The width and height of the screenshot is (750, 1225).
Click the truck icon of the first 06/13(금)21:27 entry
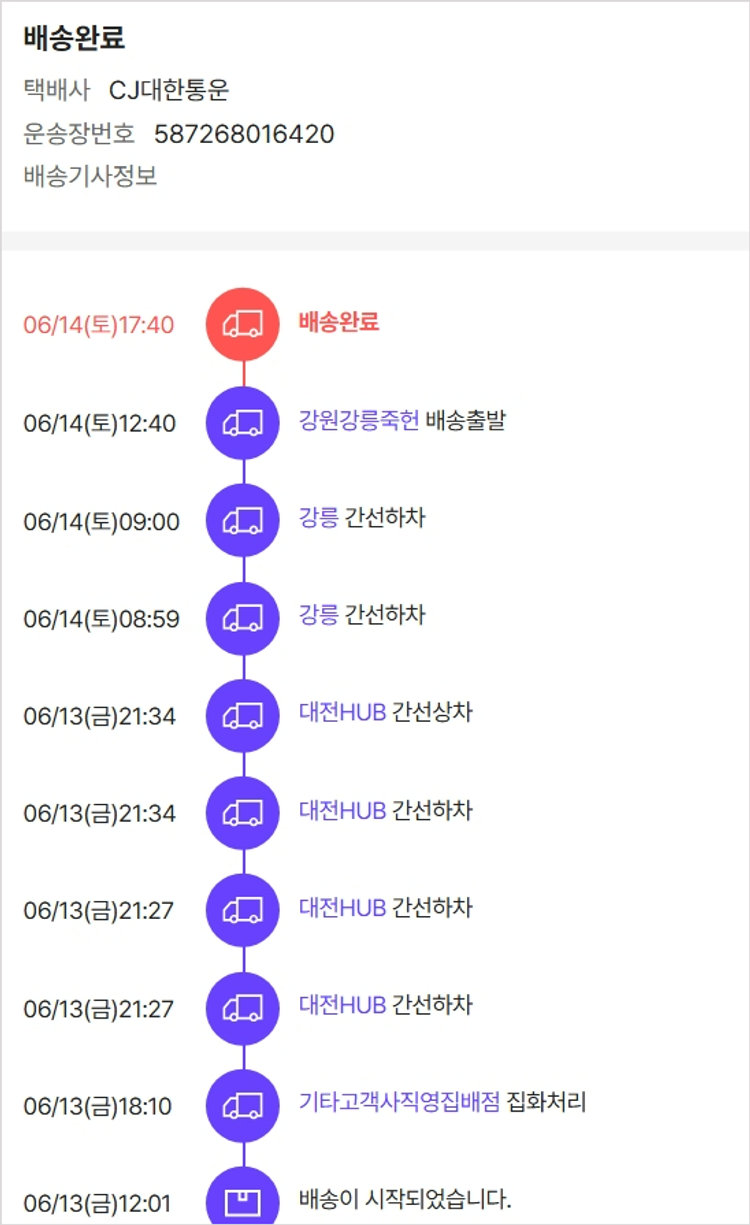[x=243, y=910]
